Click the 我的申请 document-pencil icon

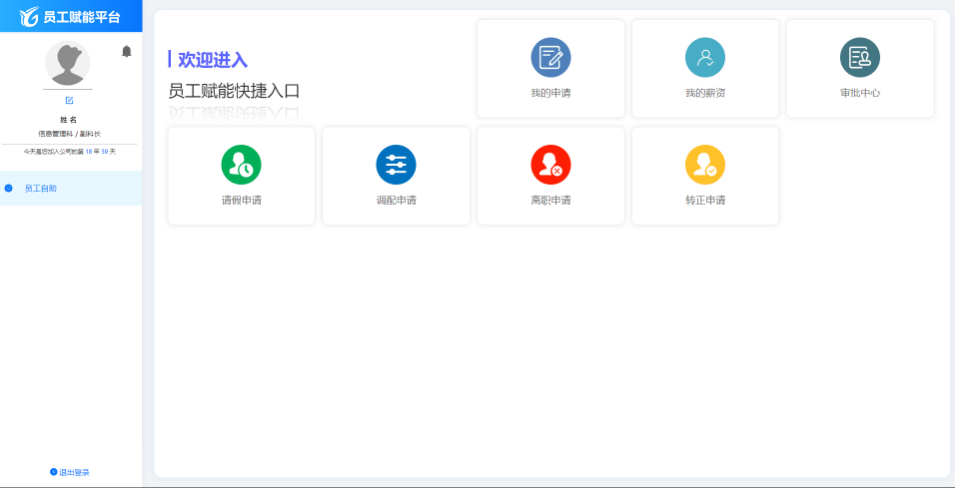click(550, 58)
